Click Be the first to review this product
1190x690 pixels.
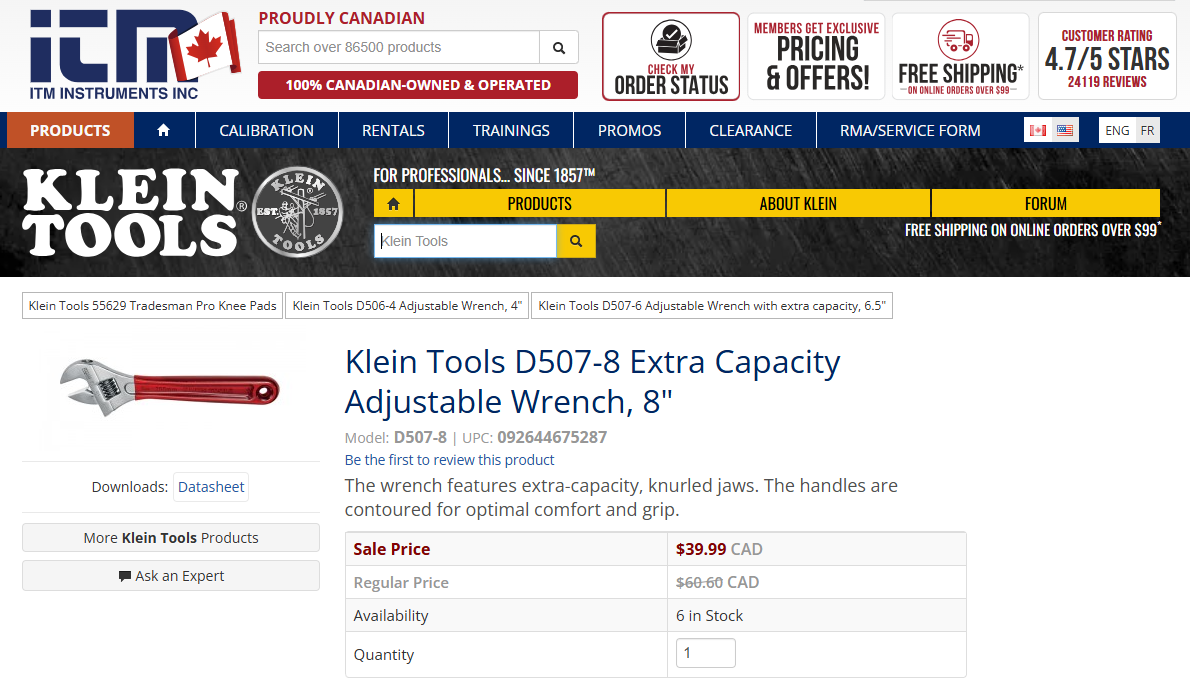(x=449, y=459)
